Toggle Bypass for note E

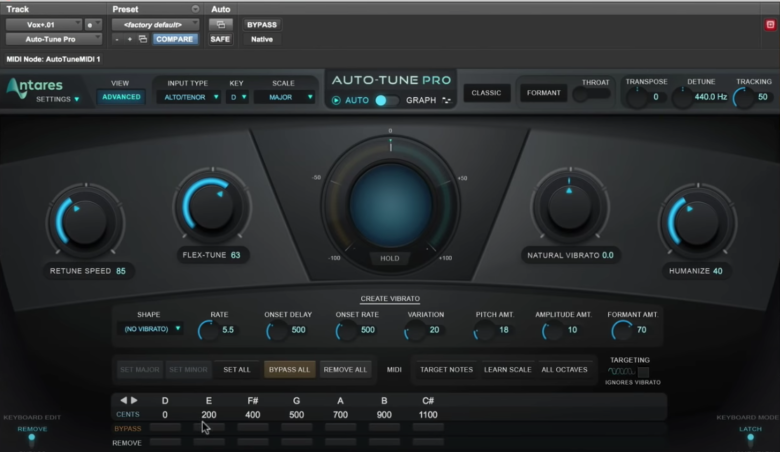209,427
